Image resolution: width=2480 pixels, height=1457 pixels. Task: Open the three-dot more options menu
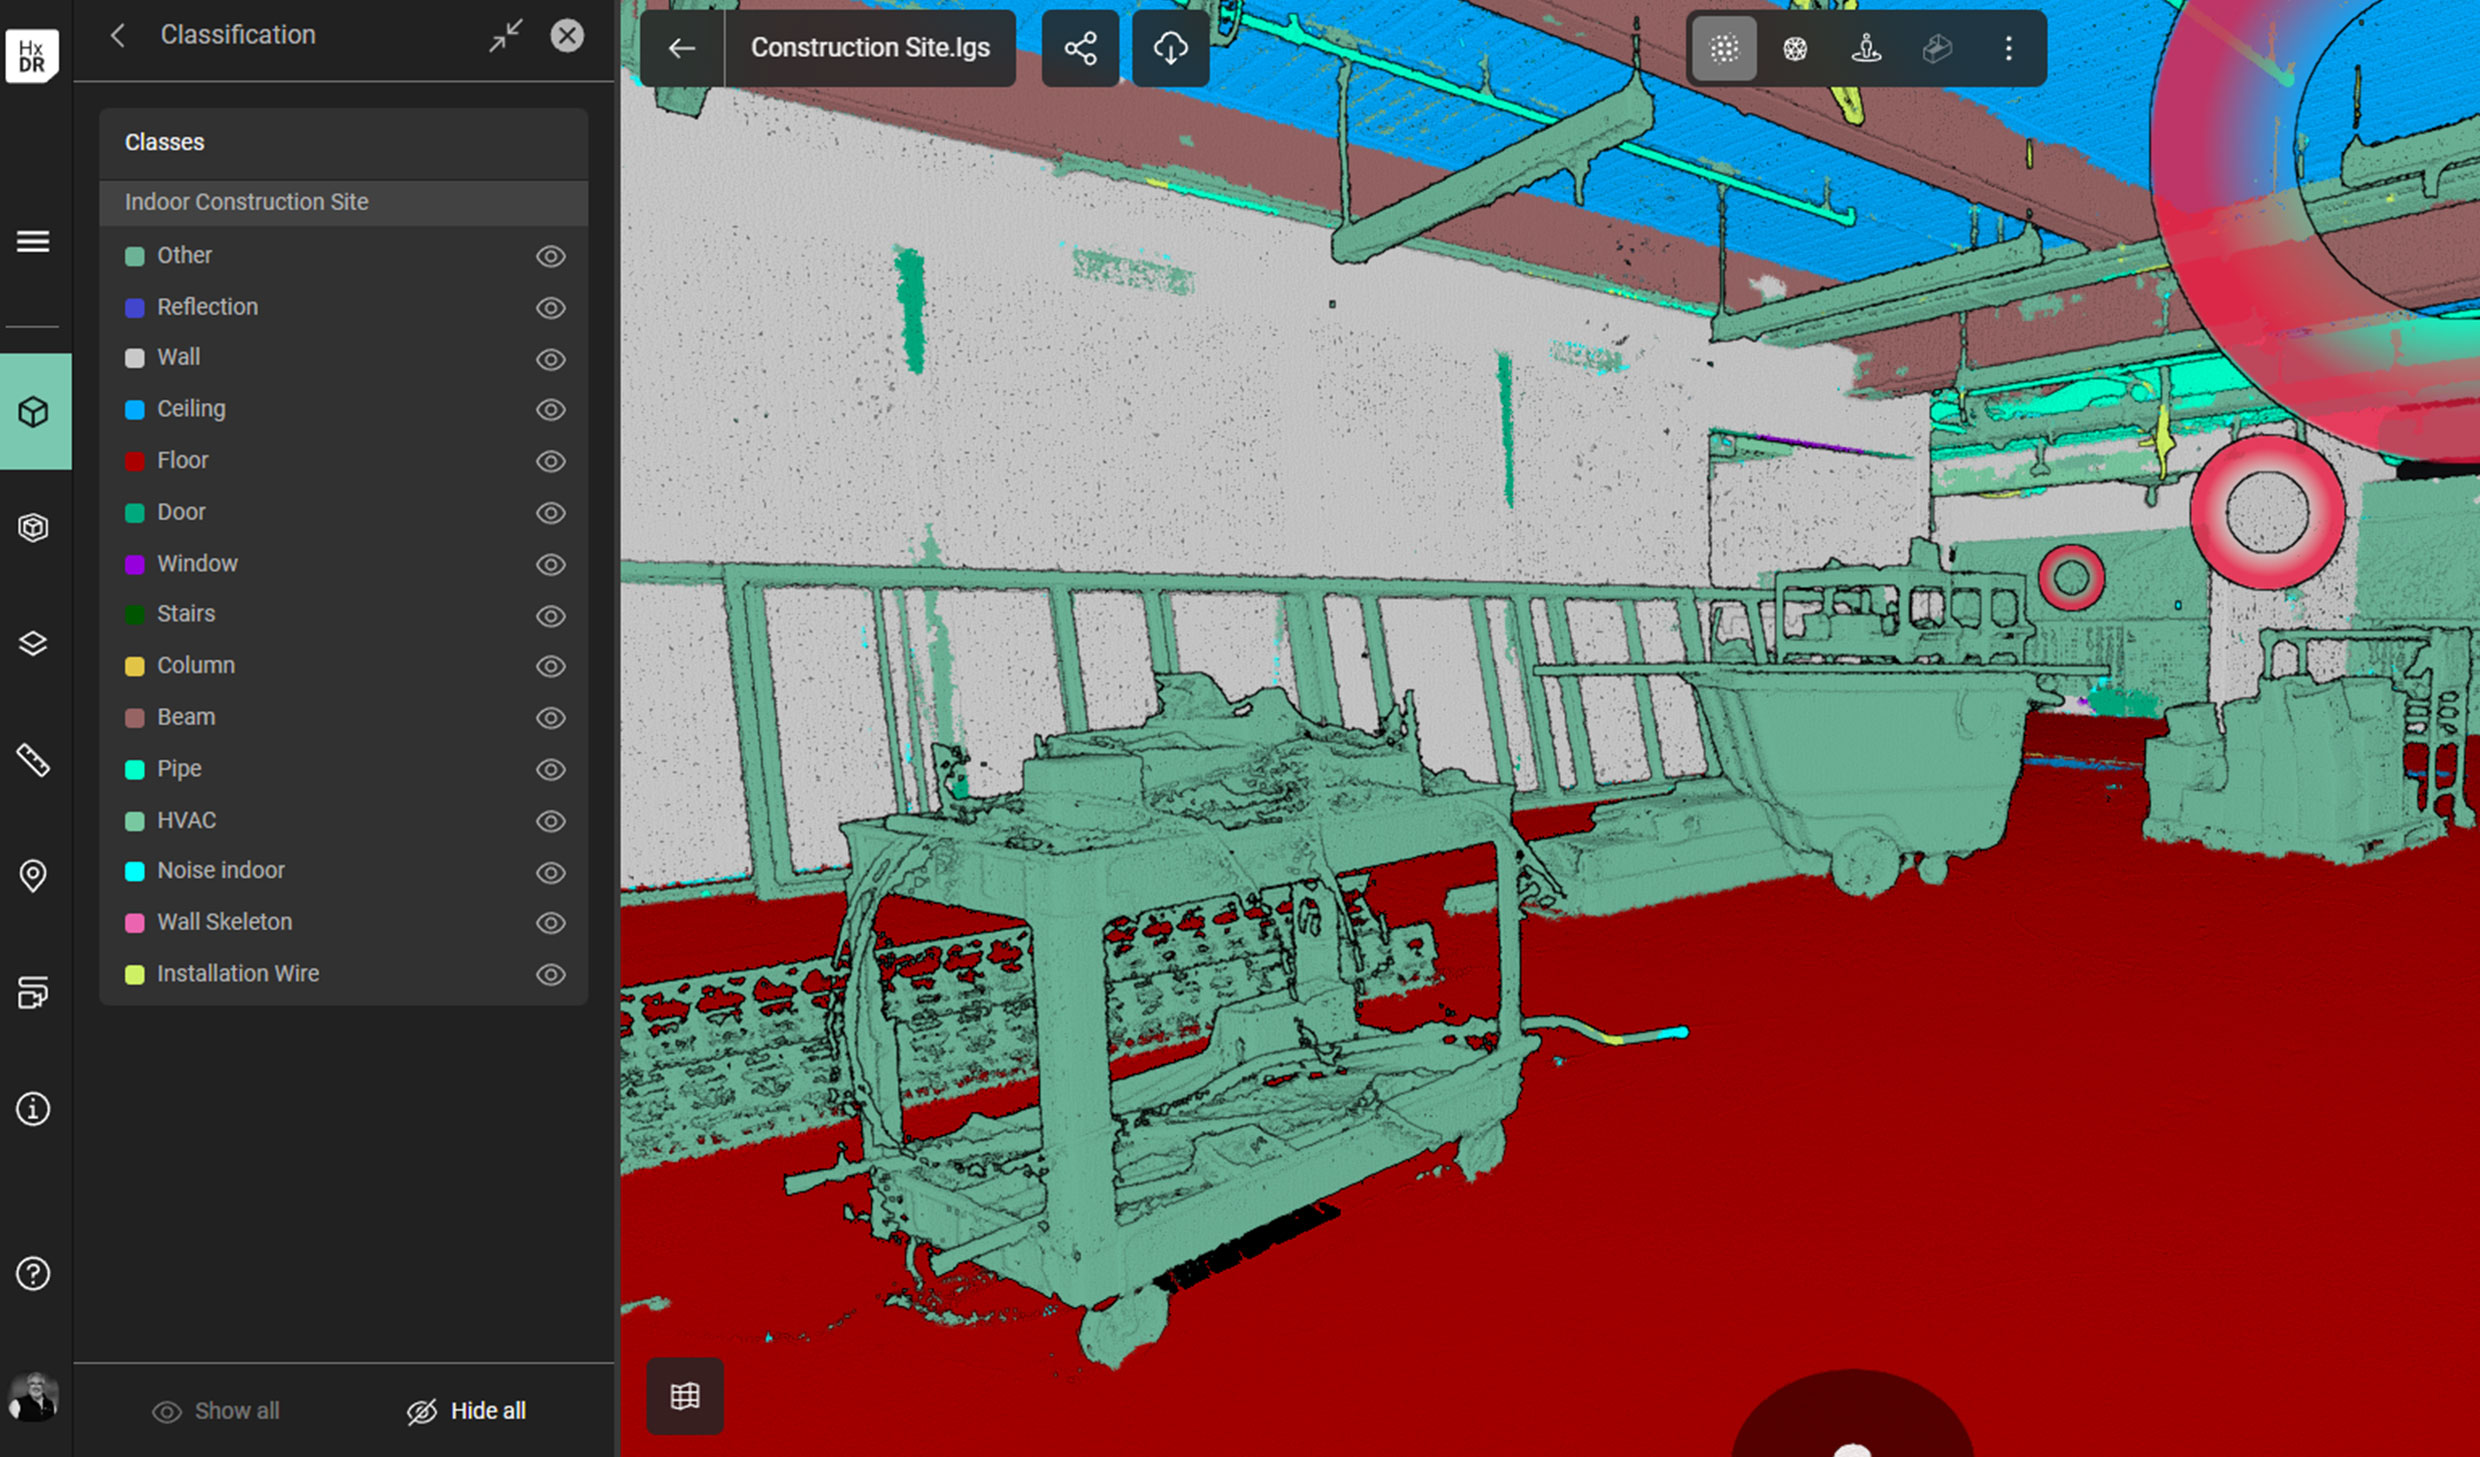[x=2008, y=48]
